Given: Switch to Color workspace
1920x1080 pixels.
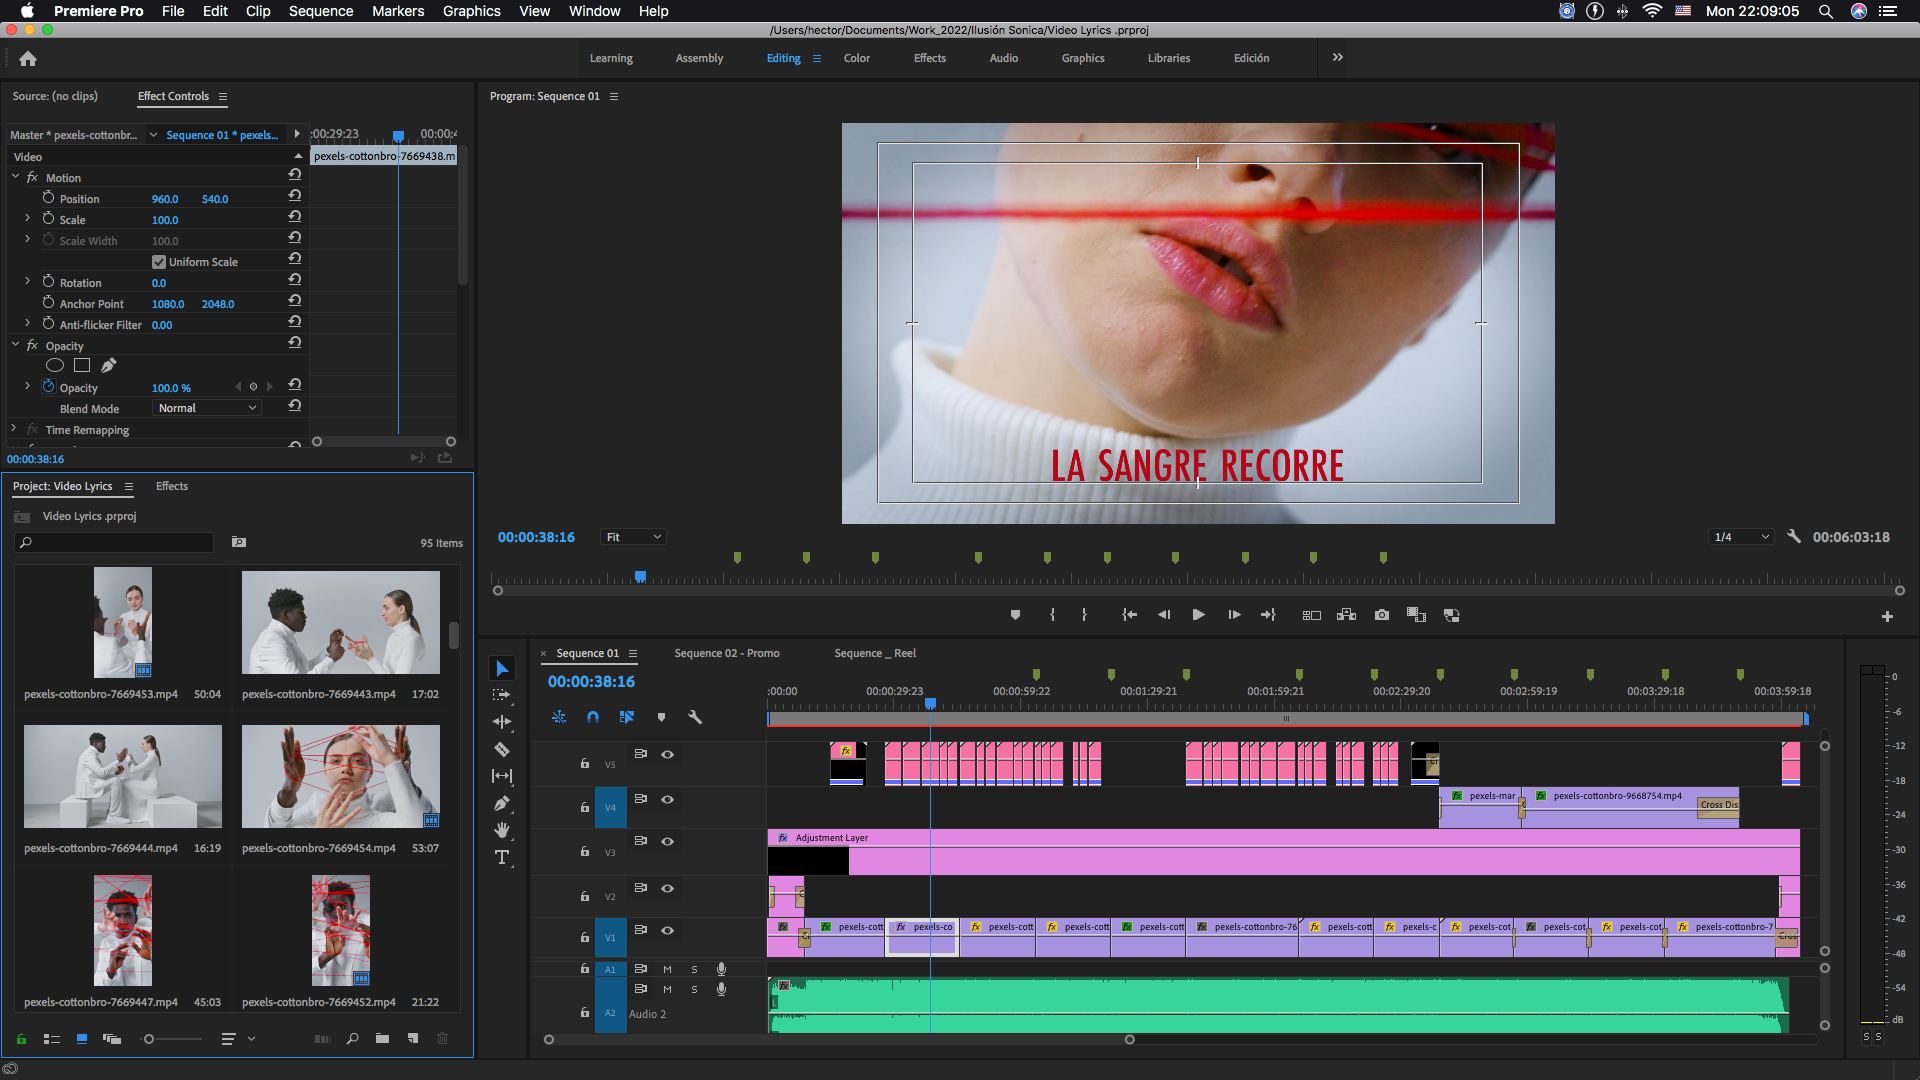Looking at the screenshot, I should click(856, 58).
